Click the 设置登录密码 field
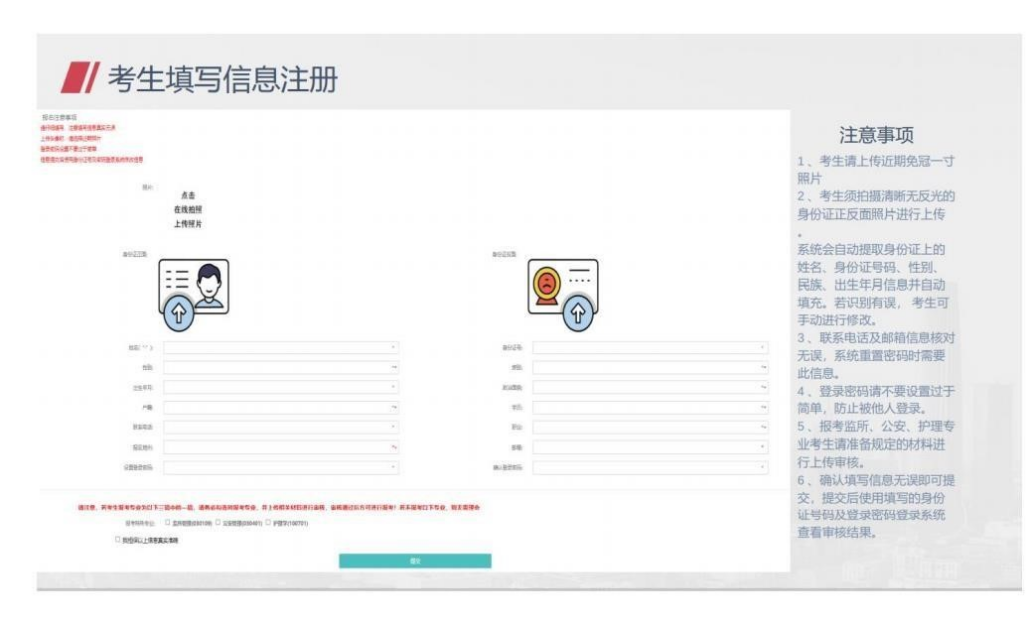 [x=281, y=467]
